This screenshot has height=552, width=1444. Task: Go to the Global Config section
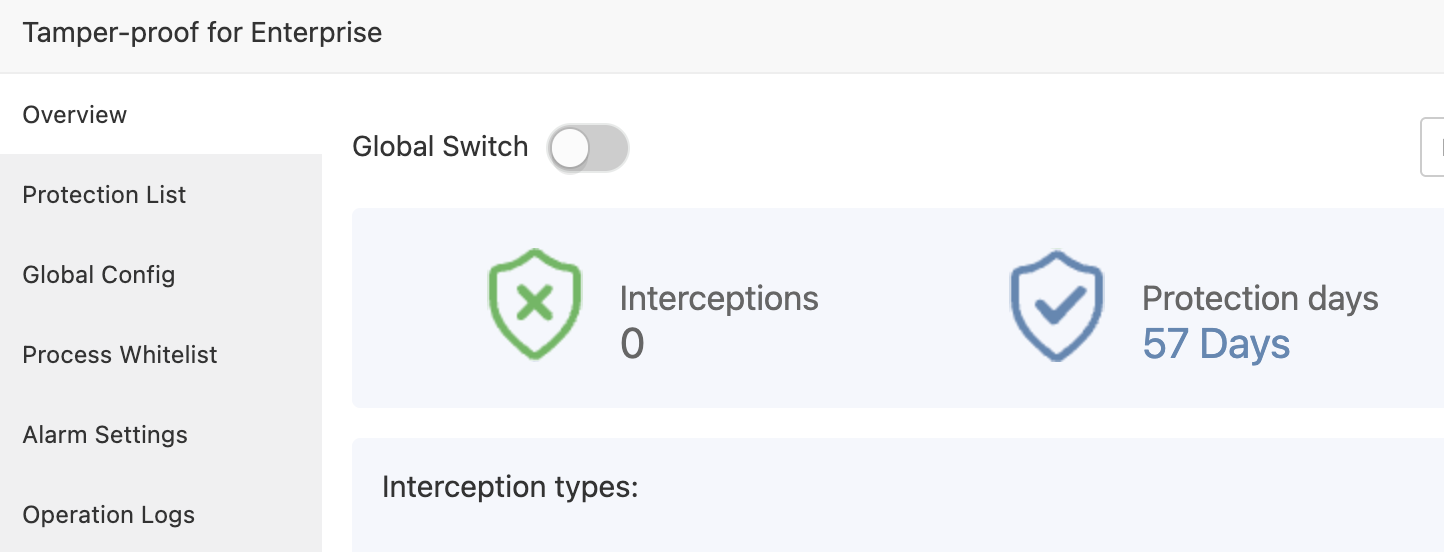tap(99, 275)
